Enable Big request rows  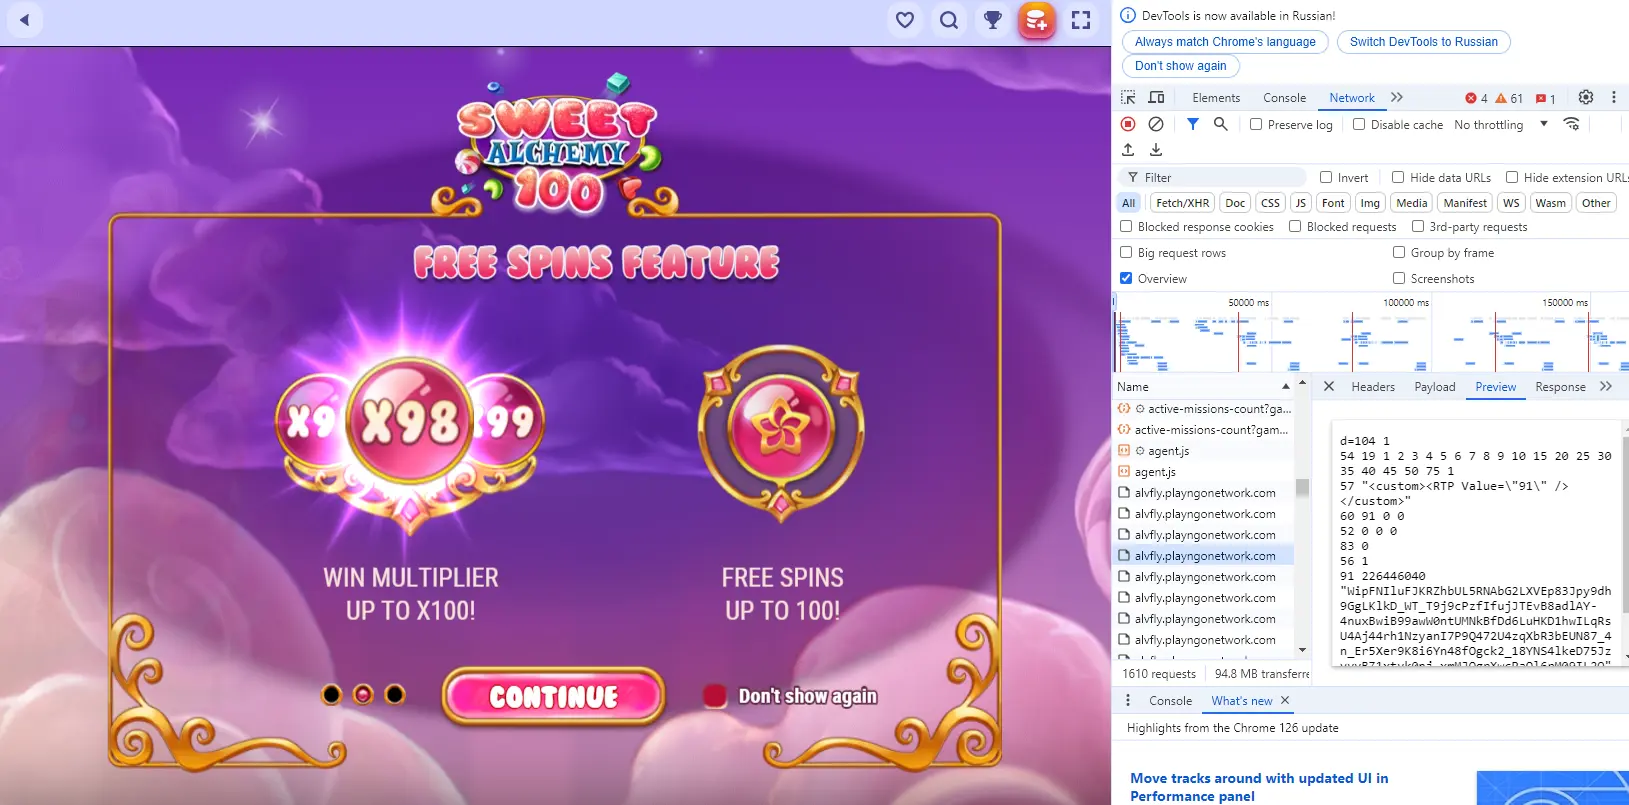[1126, 252]
